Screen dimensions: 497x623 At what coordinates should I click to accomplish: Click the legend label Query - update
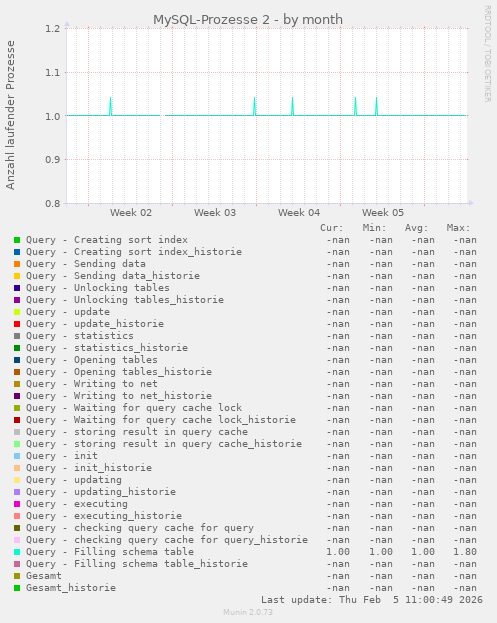[x=68, y=312]
